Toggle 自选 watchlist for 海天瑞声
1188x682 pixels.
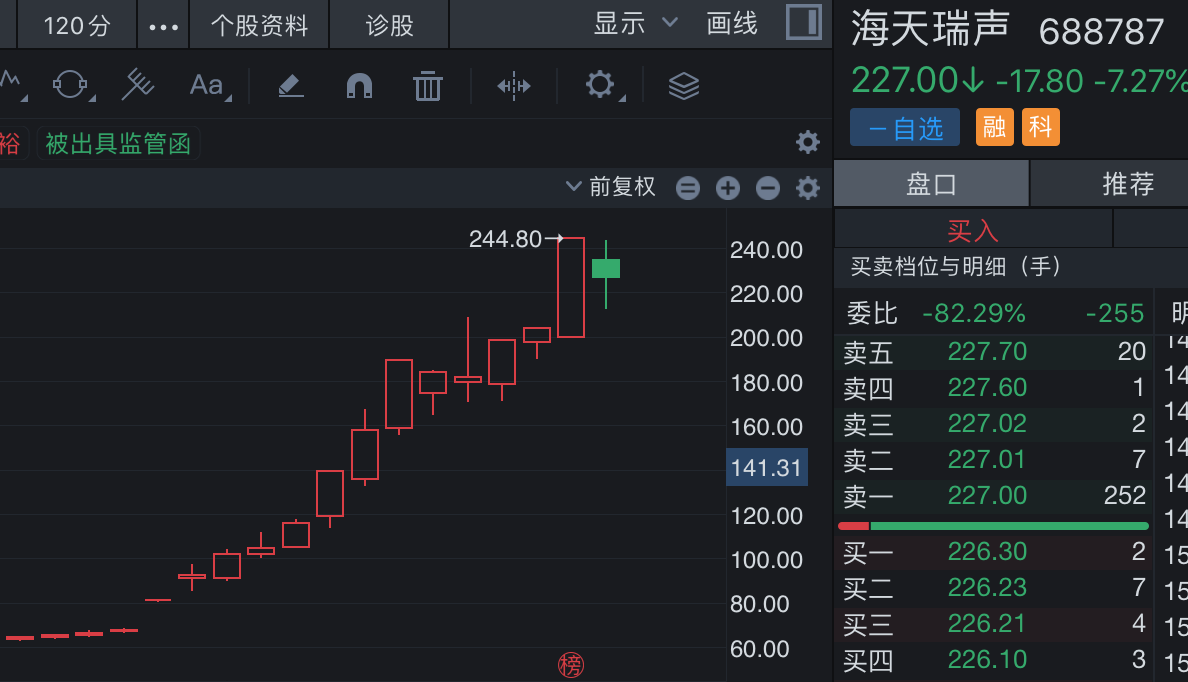click(905, 128)
